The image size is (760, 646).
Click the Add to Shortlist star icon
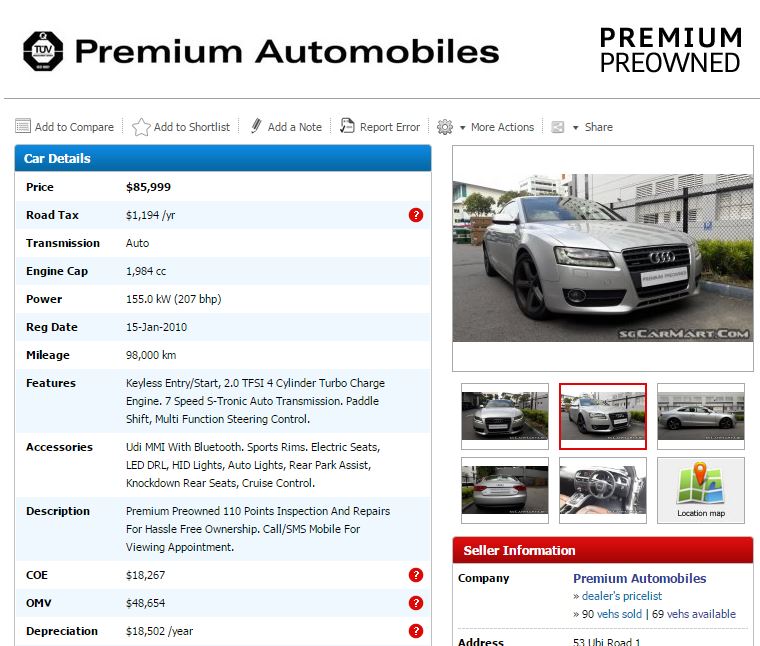click(x=141, y=127)
